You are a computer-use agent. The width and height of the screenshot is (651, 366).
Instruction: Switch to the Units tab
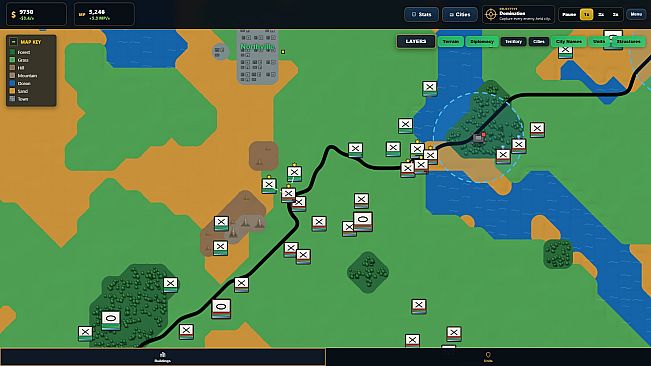pos(488,357)
